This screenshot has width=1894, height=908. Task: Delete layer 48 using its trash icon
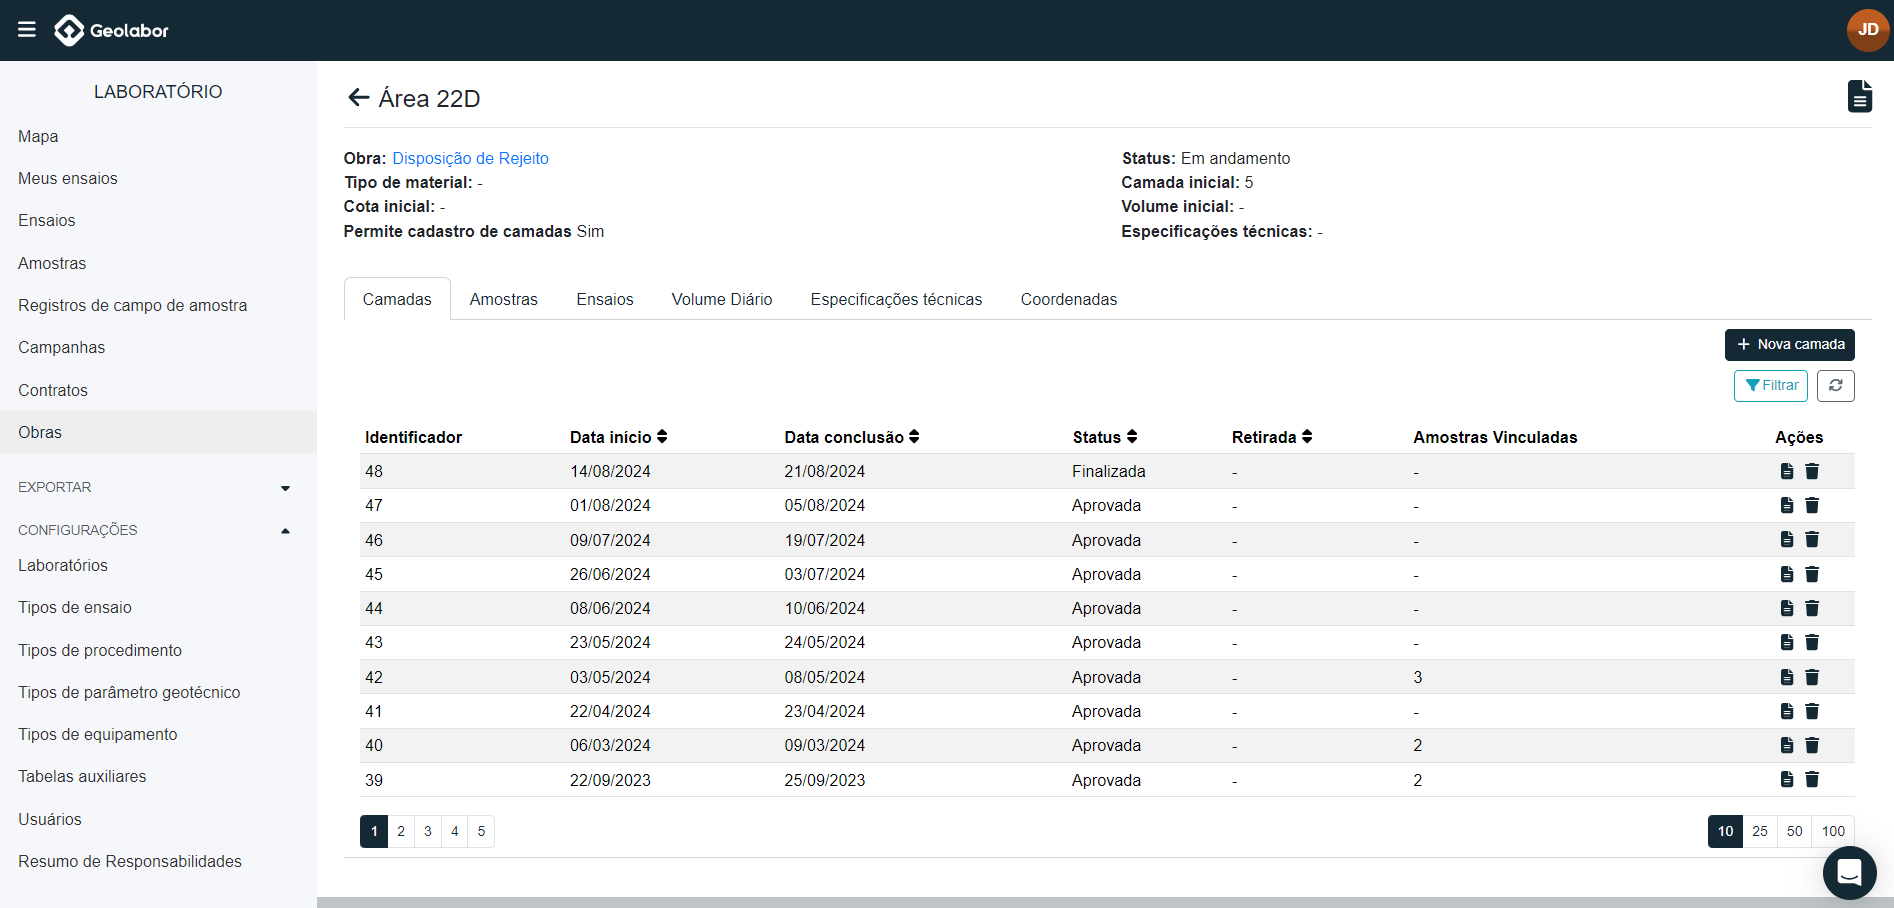pyautogui.click(x=1812, y=471)
